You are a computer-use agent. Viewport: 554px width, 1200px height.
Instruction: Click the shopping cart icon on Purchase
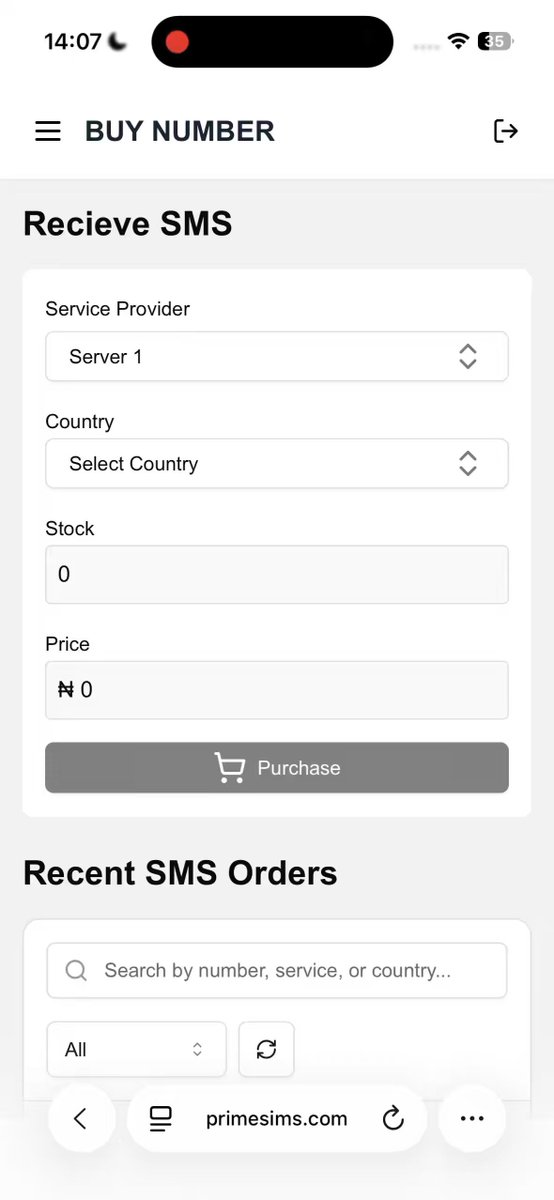click(230, 768)
